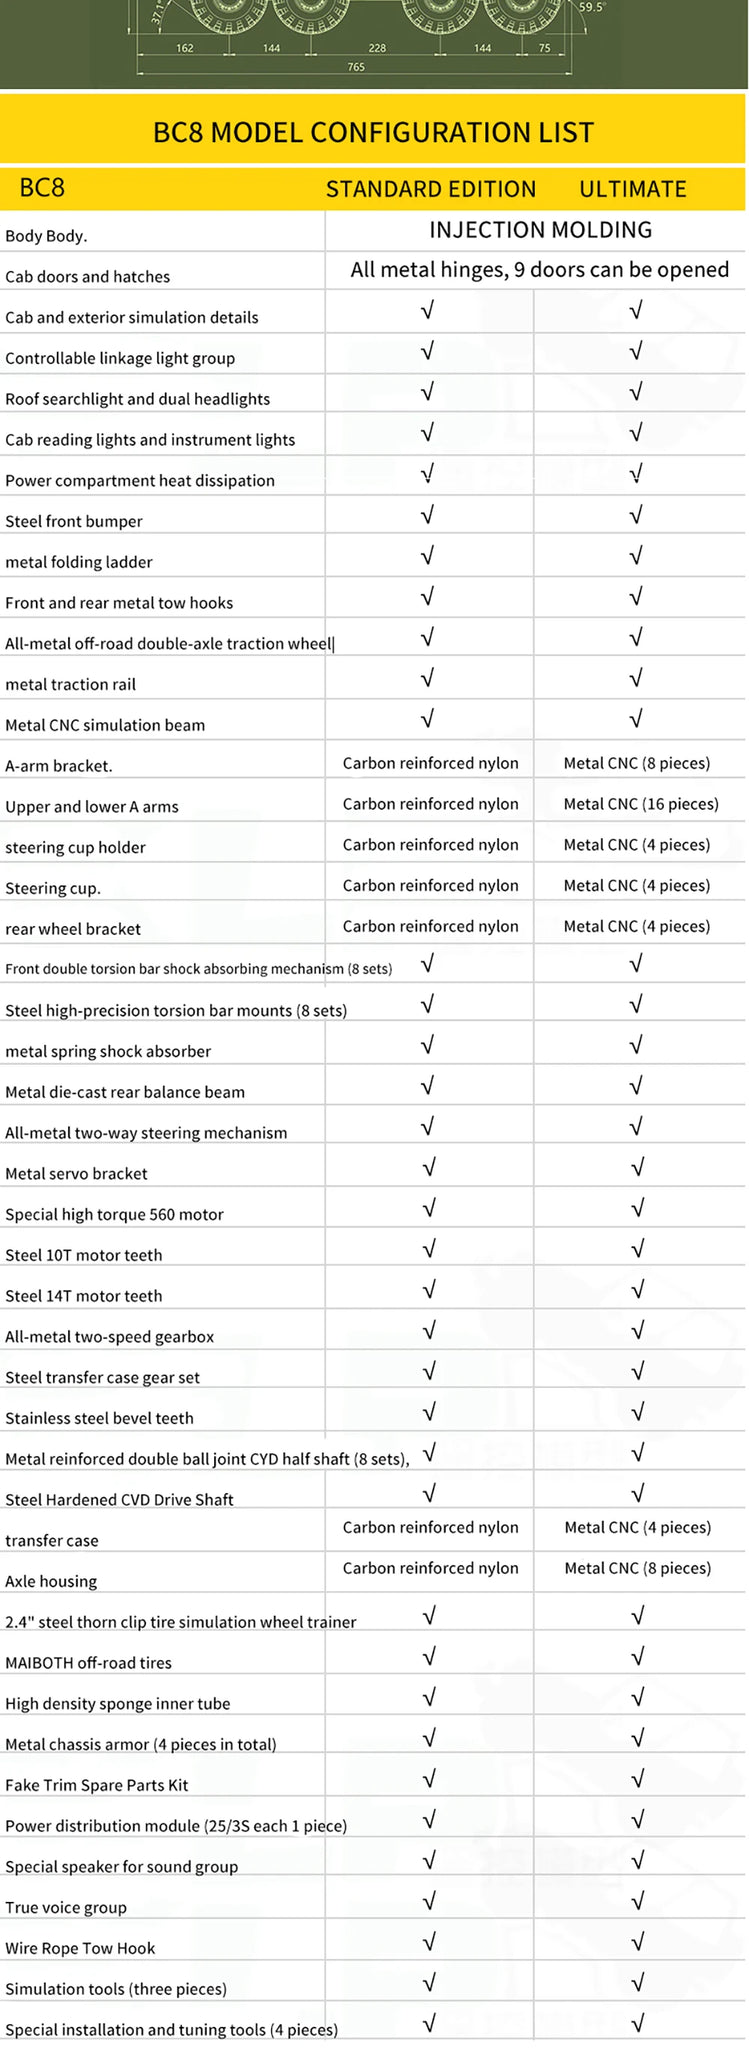This screenshot has height=2048, width=749.
Task: Click the BC8 header cell
Action: (x=42, y=187)
